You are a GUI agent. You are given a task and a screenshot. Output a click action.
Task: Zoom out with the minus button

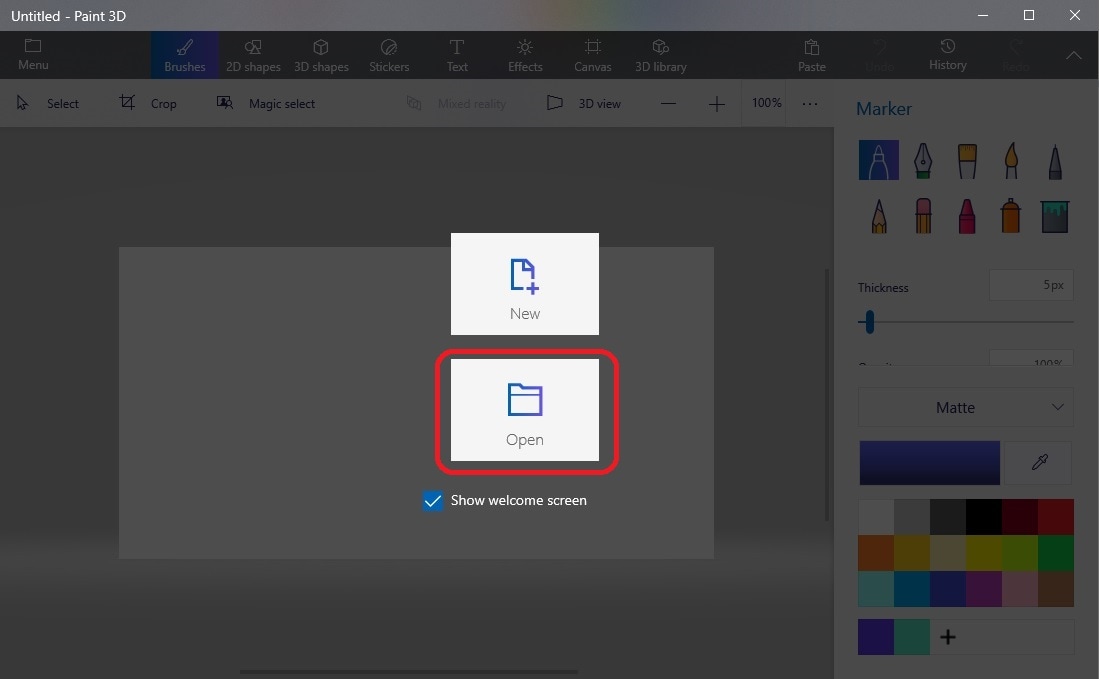[x=669, y=104]
